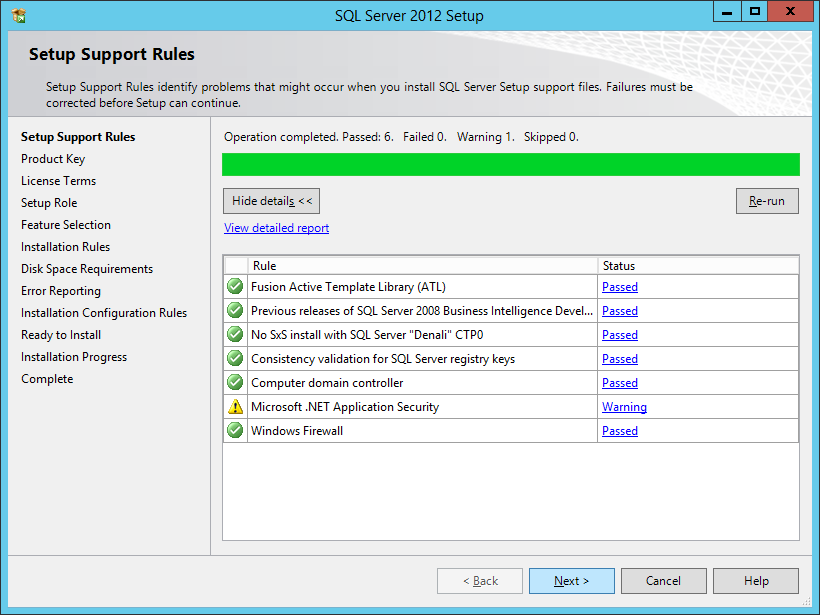
Task: Open the Warning link for .NET Application Security
Action: pyautogui.click(x=624, y=406)
